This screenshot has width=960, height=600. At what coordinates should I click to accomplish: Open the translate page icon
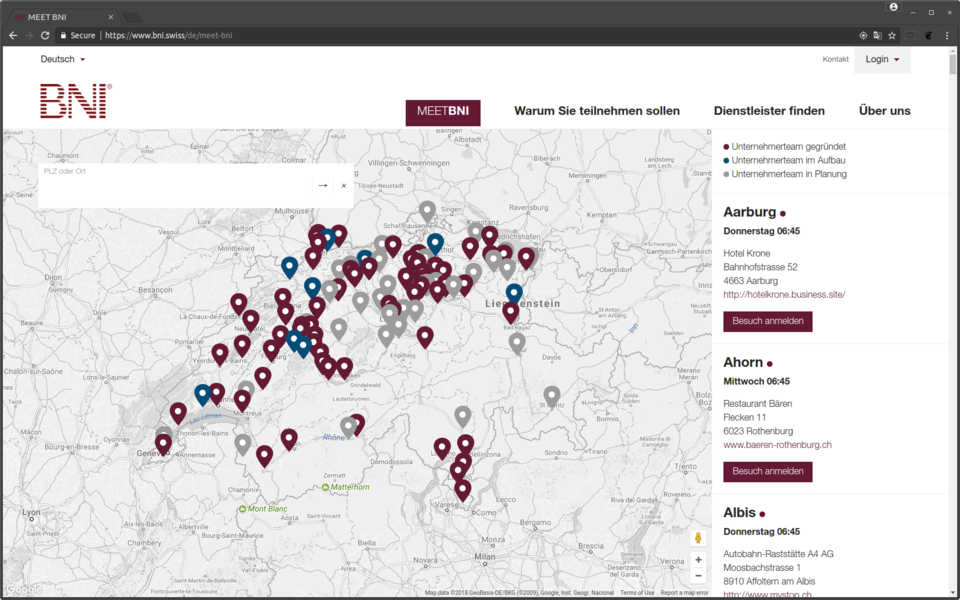[877, 36]
